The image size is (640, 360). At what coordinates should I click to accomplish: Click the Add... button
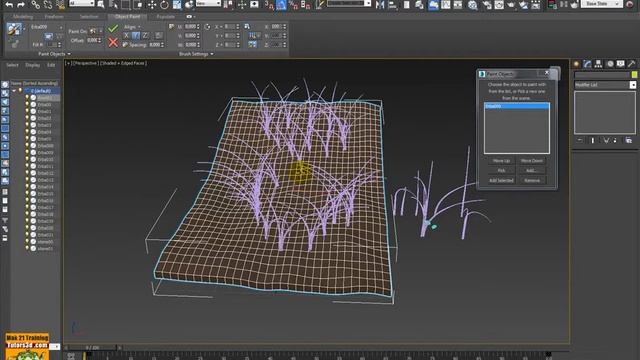coord(532,171)
